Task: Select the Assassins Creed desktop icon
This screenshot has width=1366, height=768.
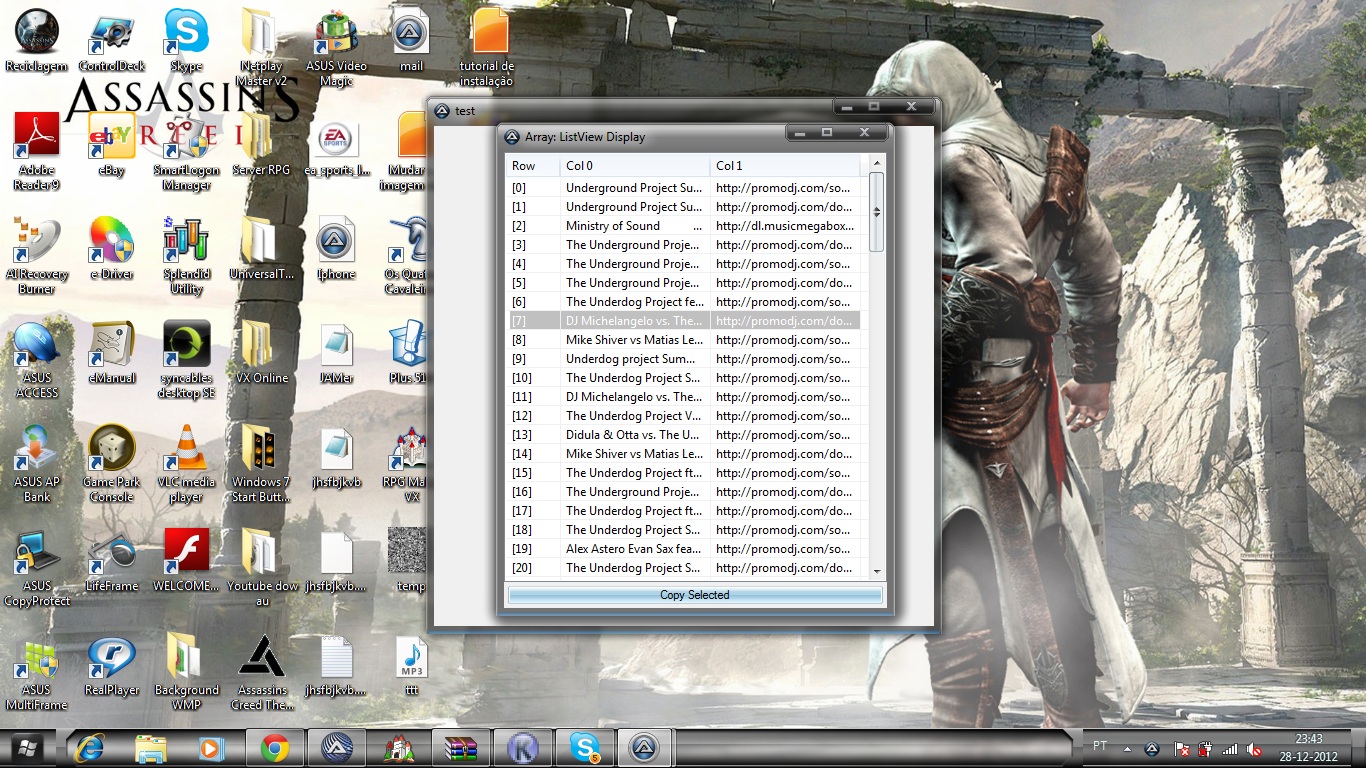Action: click(x=262, y=670)
